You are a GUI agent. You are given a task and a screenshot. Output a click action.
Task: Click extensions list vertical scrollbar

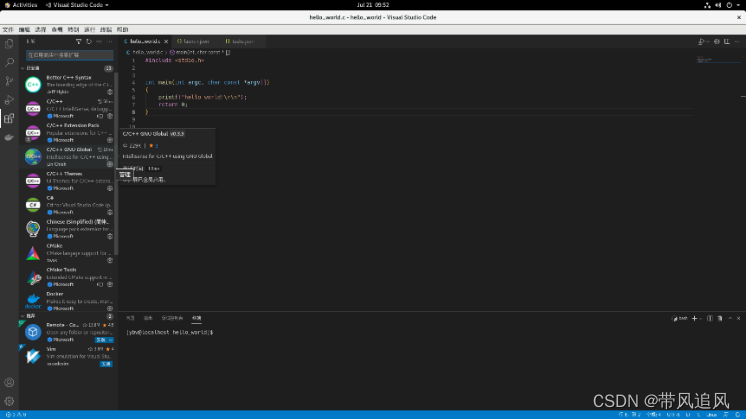[116, 162]
